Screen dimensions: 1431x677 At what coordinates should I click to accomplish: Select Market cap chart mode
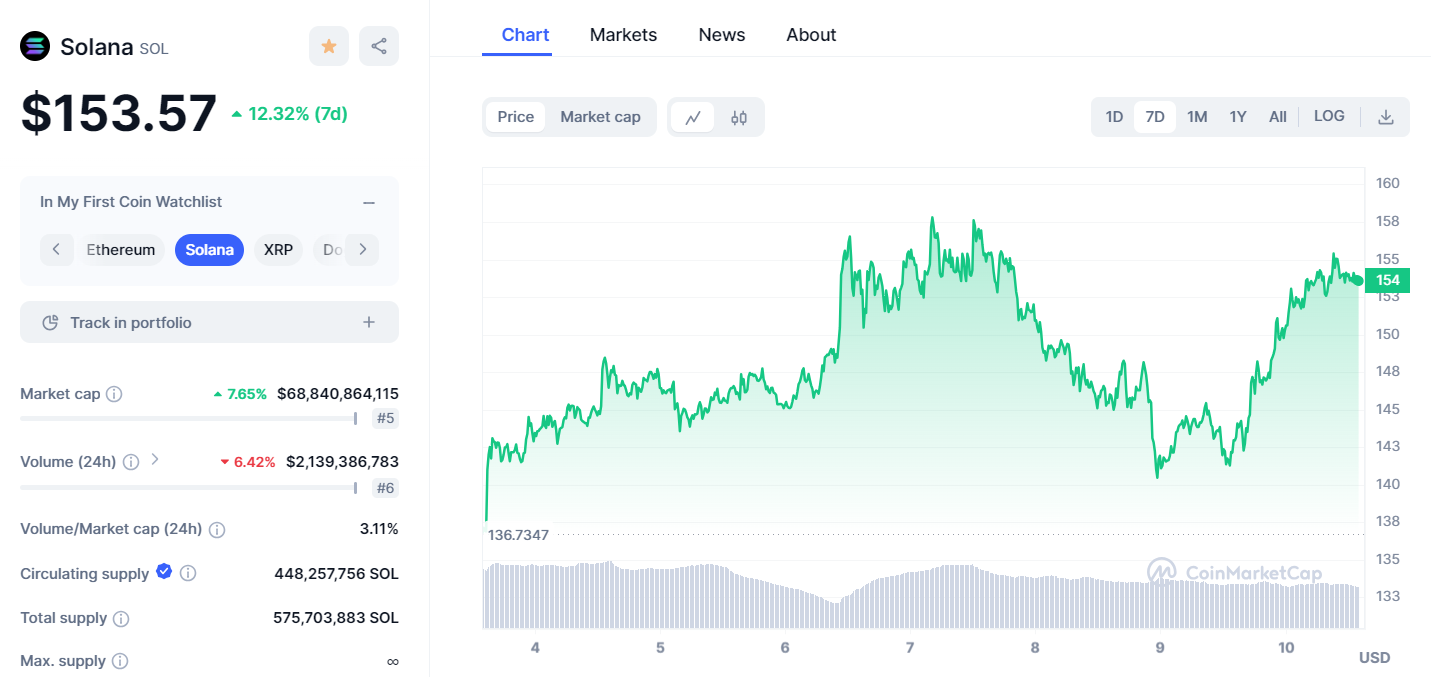[600, 117]
